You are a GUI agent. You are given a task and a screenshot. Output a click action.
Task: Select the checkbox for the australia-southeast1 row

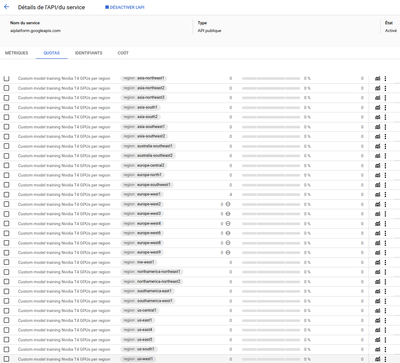6,146
